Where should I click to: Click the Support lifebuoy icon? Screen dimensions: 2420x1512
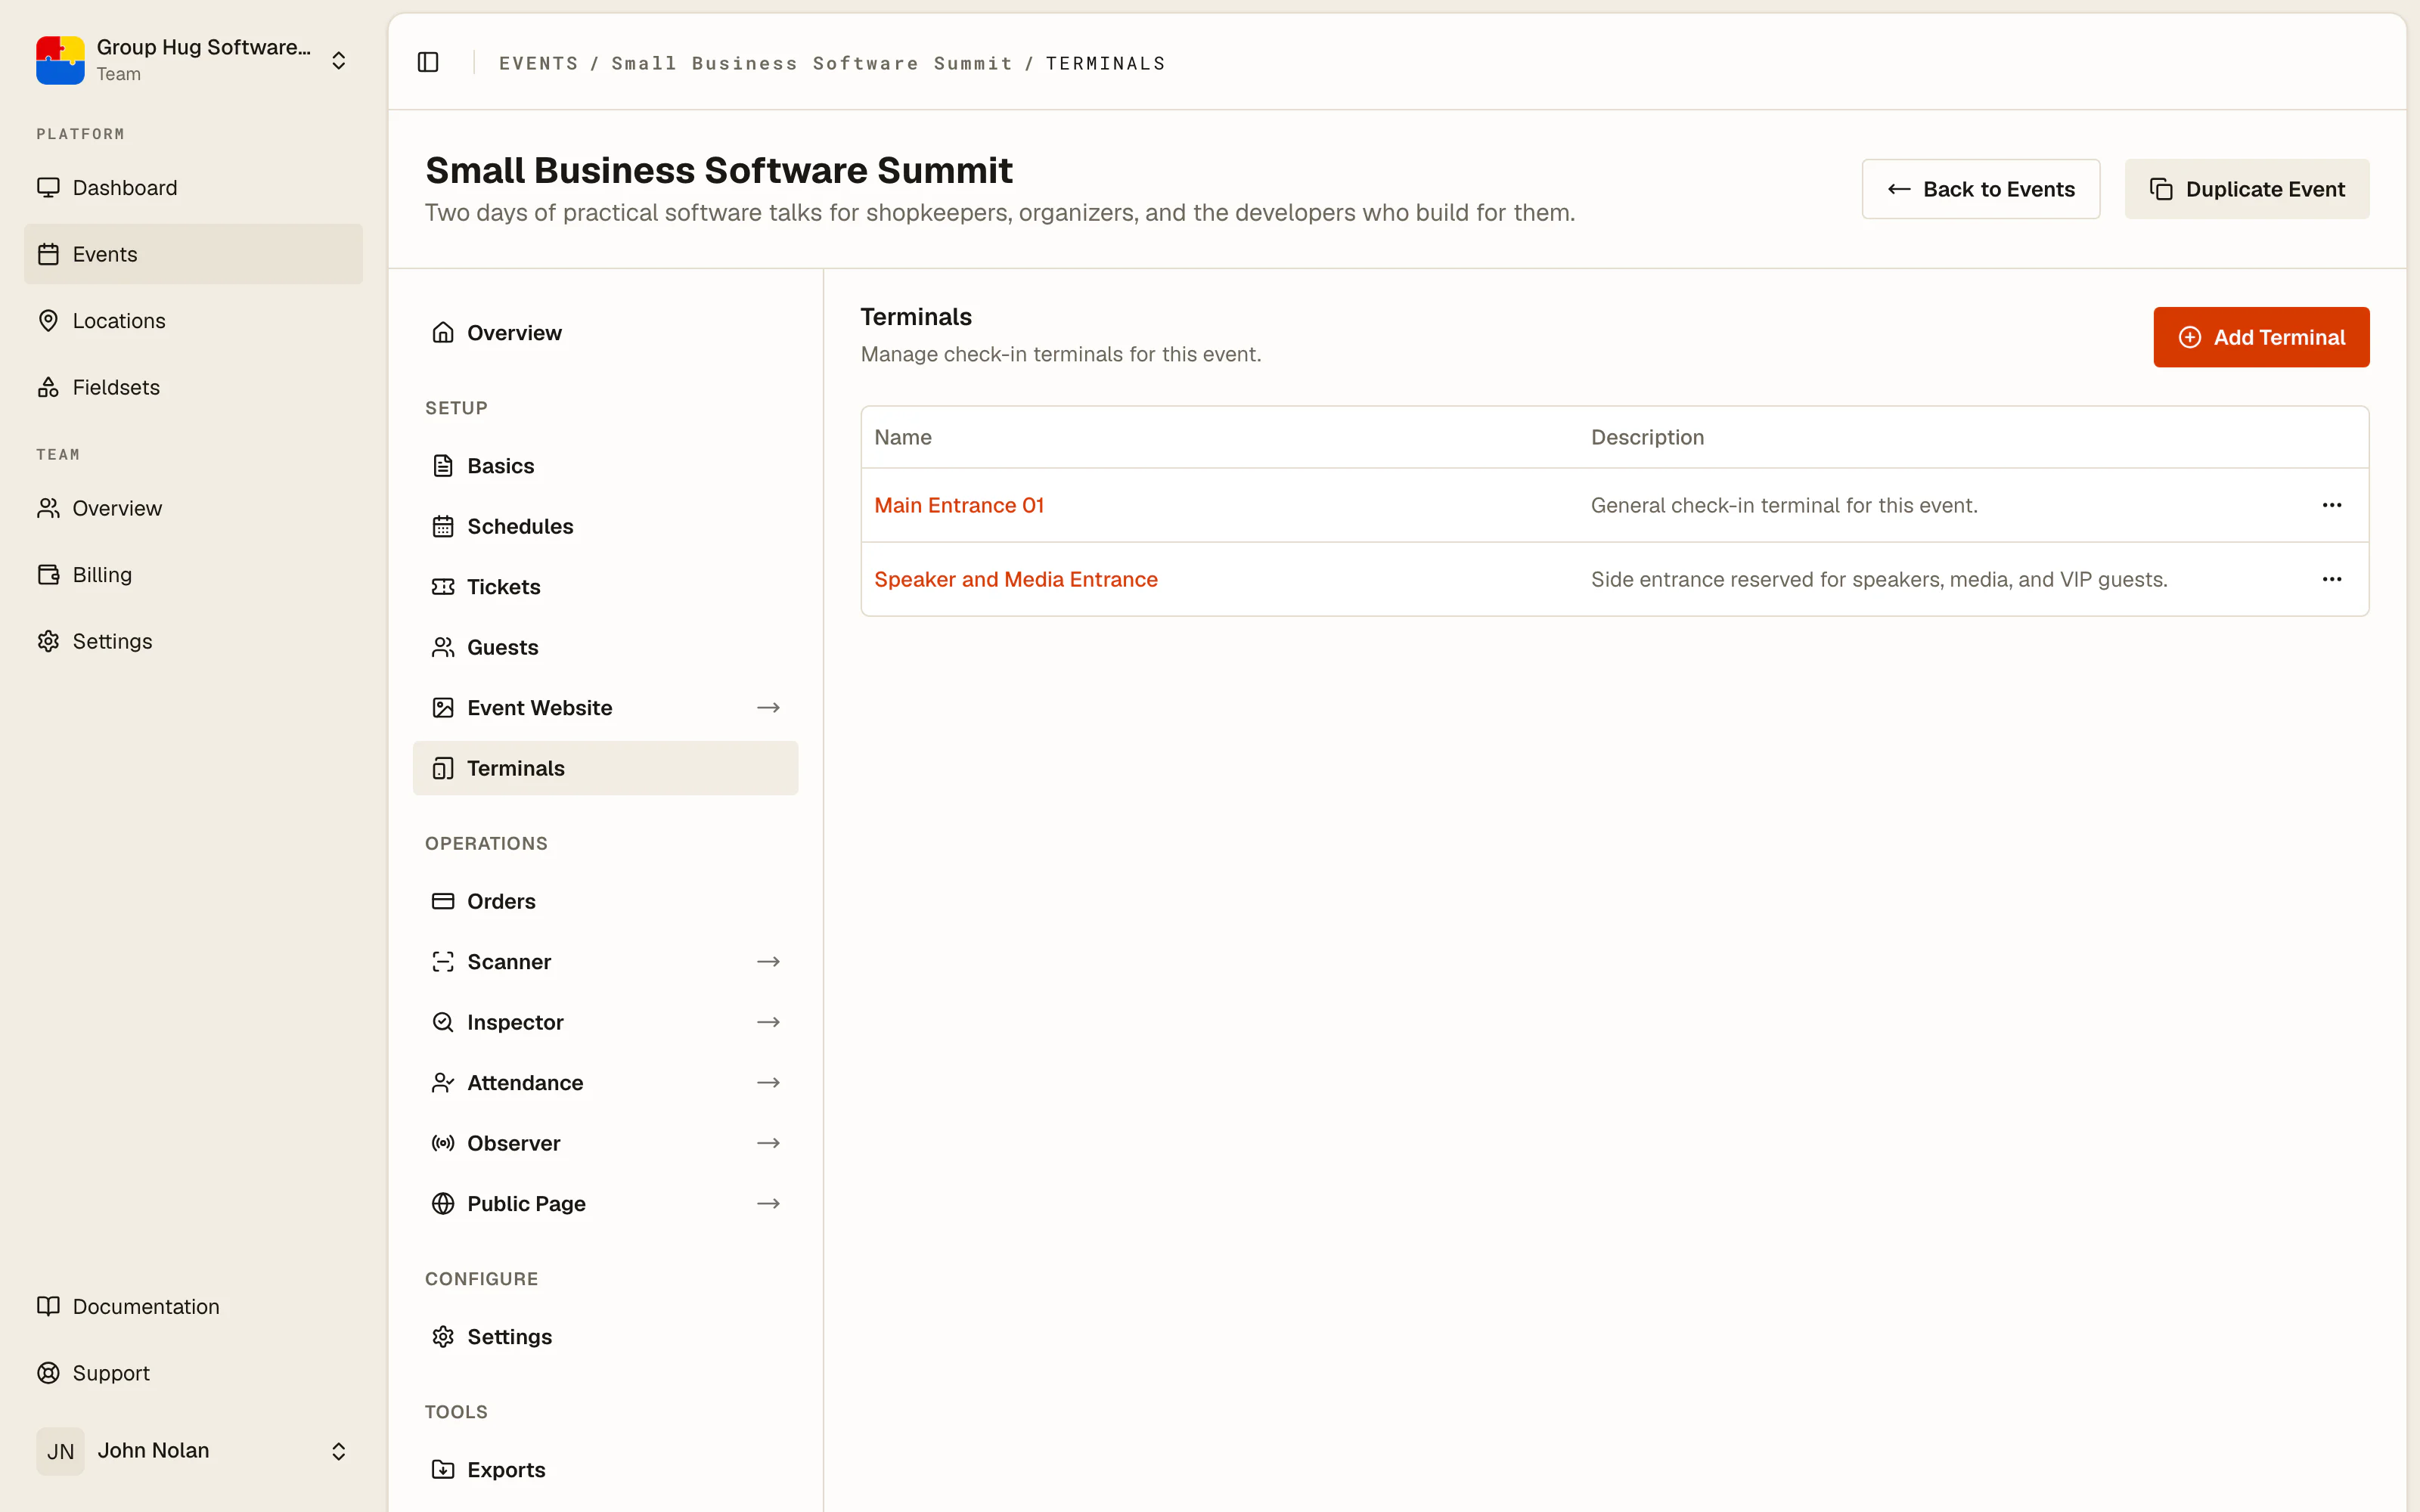point(48,1373)
